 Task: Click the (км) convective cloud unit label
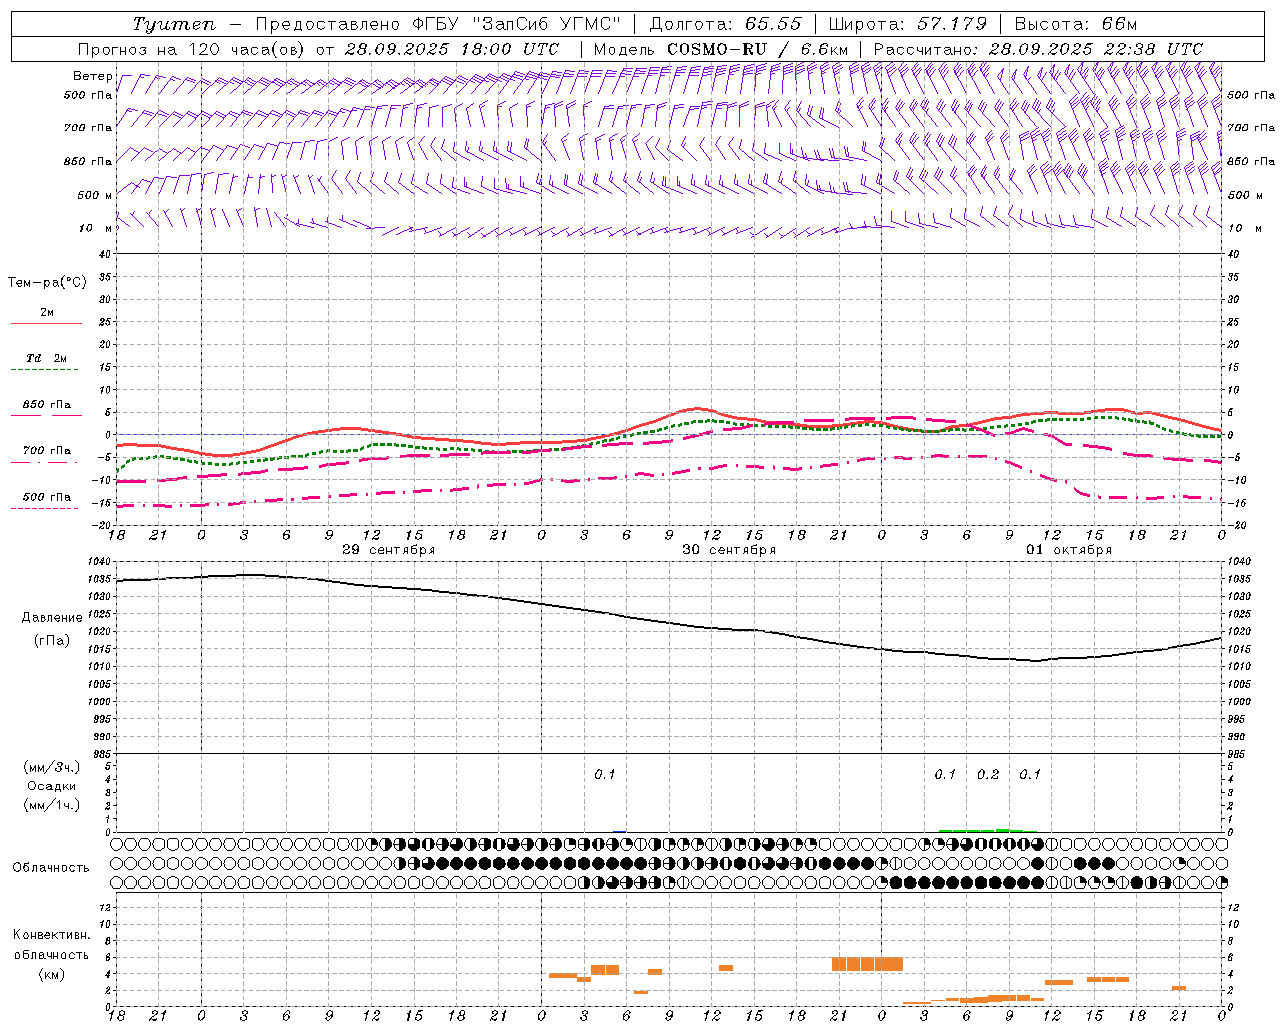(51, 974)
